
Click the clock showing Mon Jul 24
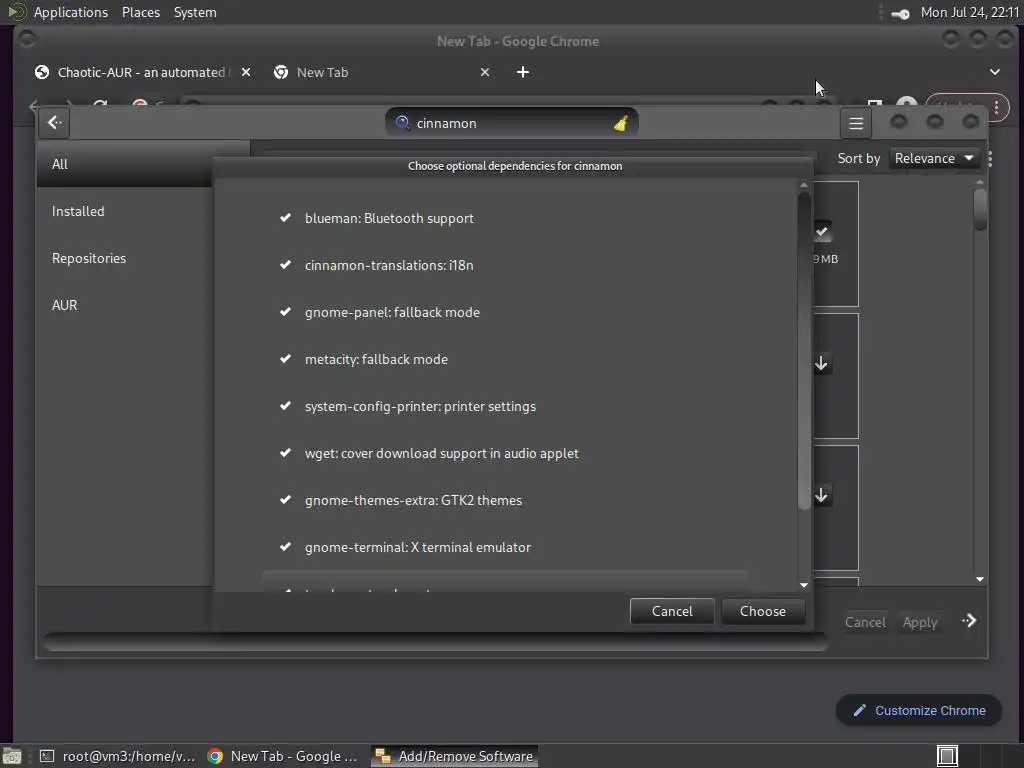point(969,12)
